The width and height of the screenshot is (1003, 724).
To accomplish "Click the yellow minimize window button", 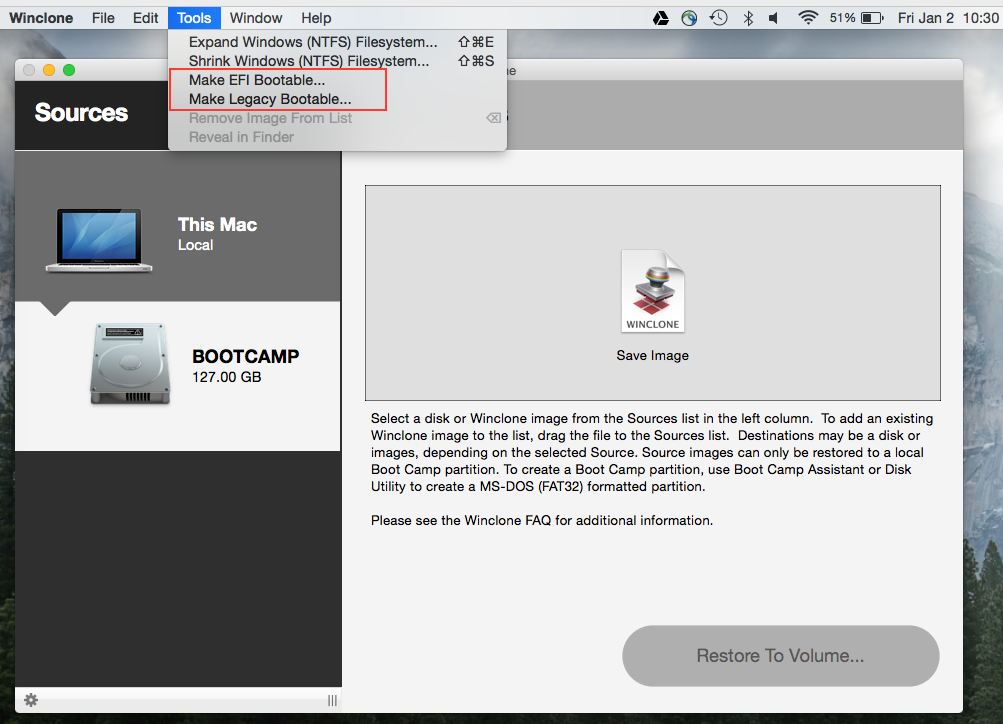I will click(49, 70).
